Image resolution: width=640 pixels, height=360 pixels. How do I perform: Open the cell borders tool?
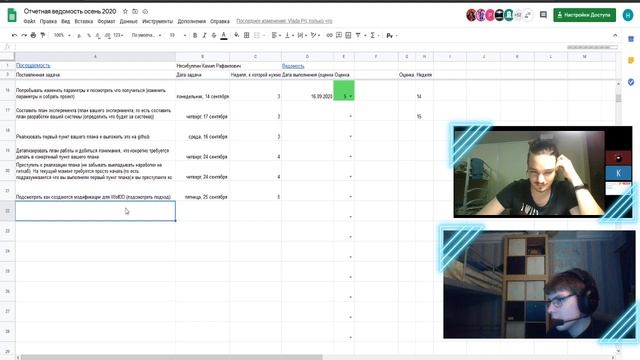point(247,36)
